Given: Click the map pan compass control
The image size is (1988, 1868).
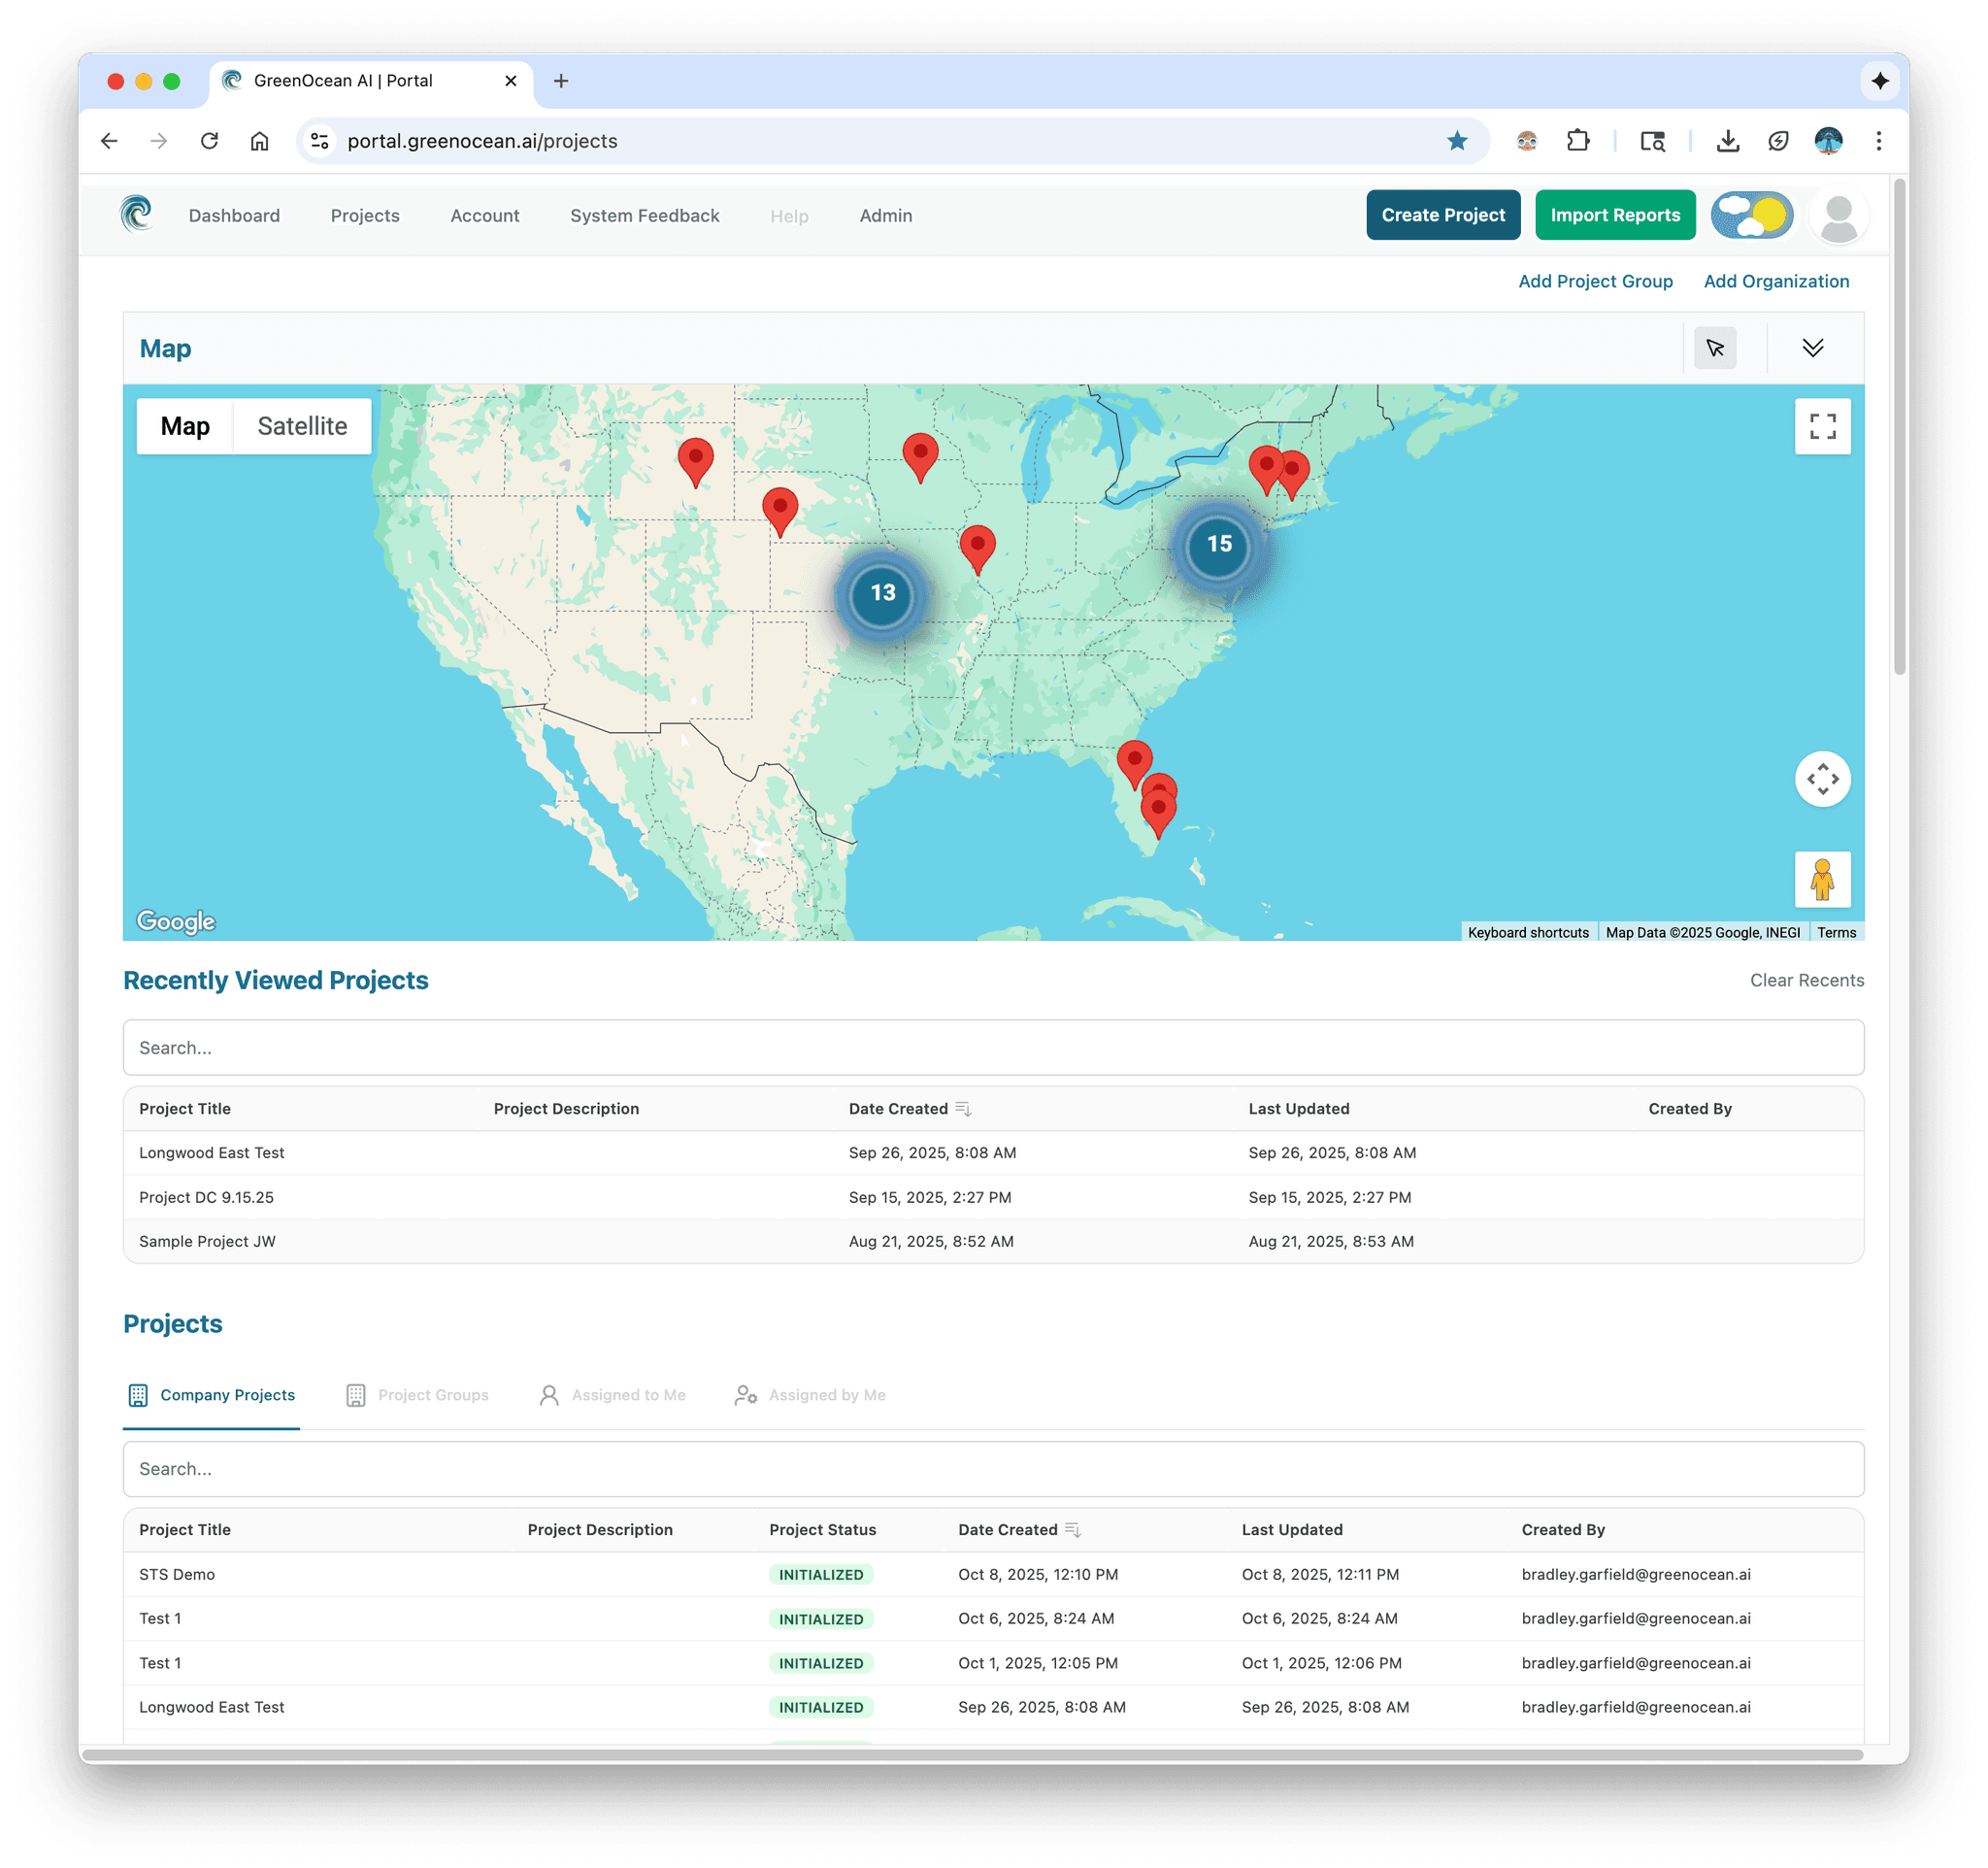Looking at the screenshot, I should click(1822, 779).
